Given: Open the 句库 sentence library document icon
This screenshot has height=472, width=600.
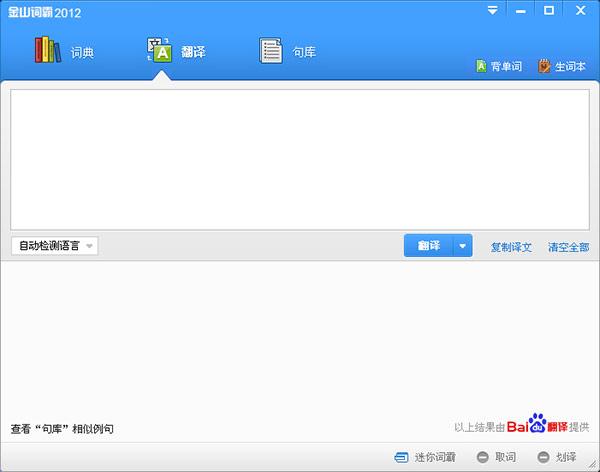Looking at the screenshot, I should (x=270, y=50).
